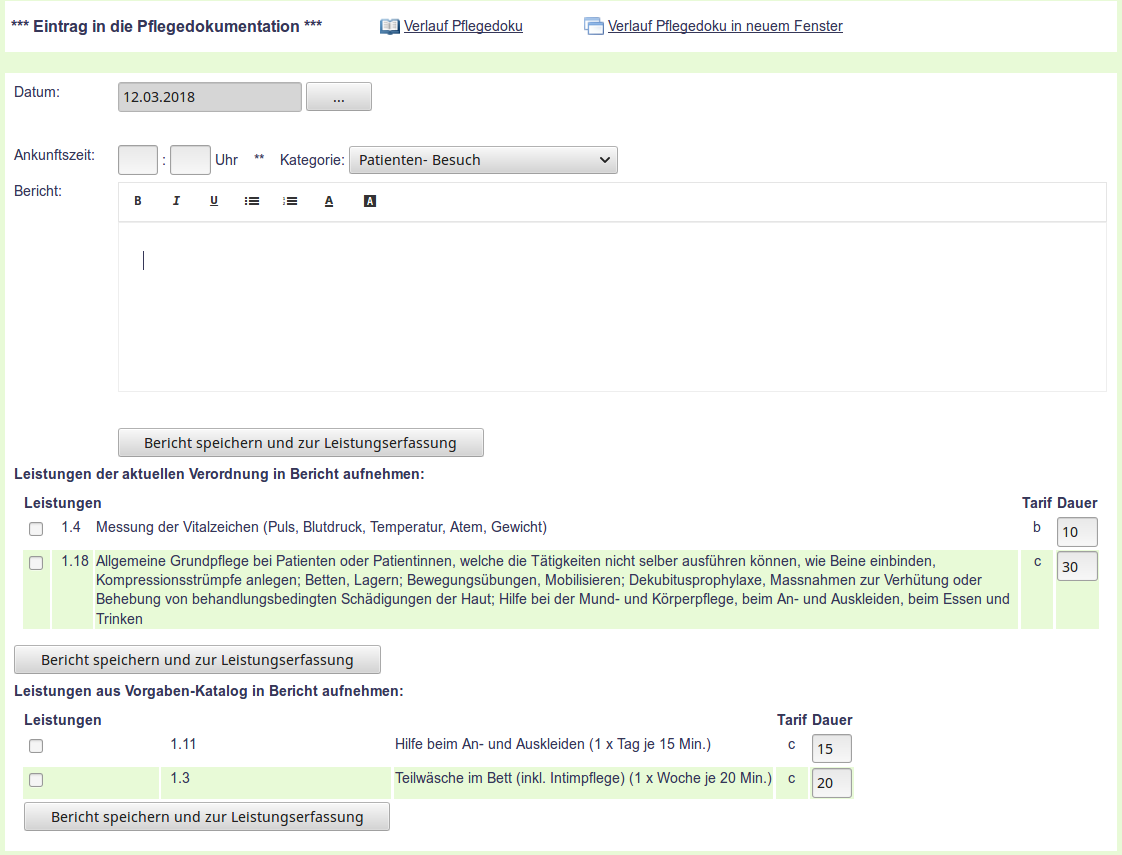Open Verlauf Pflegedoku in neuem Fenster link
This screenshot has width=1122, height=855.
[725, 27]
